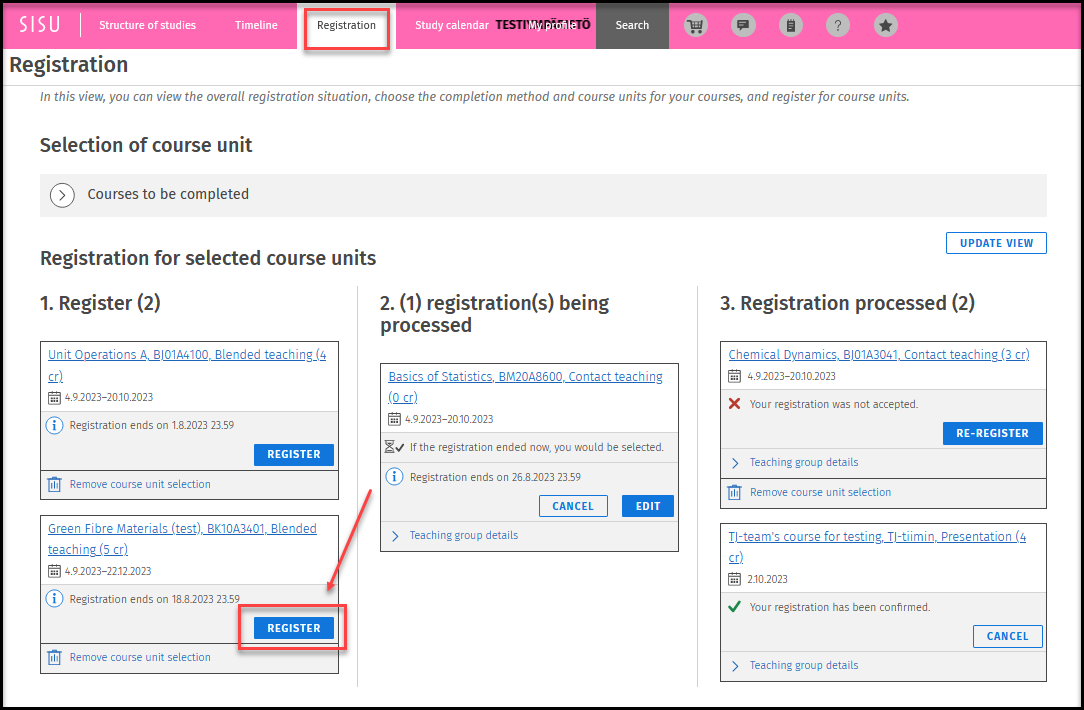
Task: Open the messages icon in the top bar
Action: (x=743, y=25)
